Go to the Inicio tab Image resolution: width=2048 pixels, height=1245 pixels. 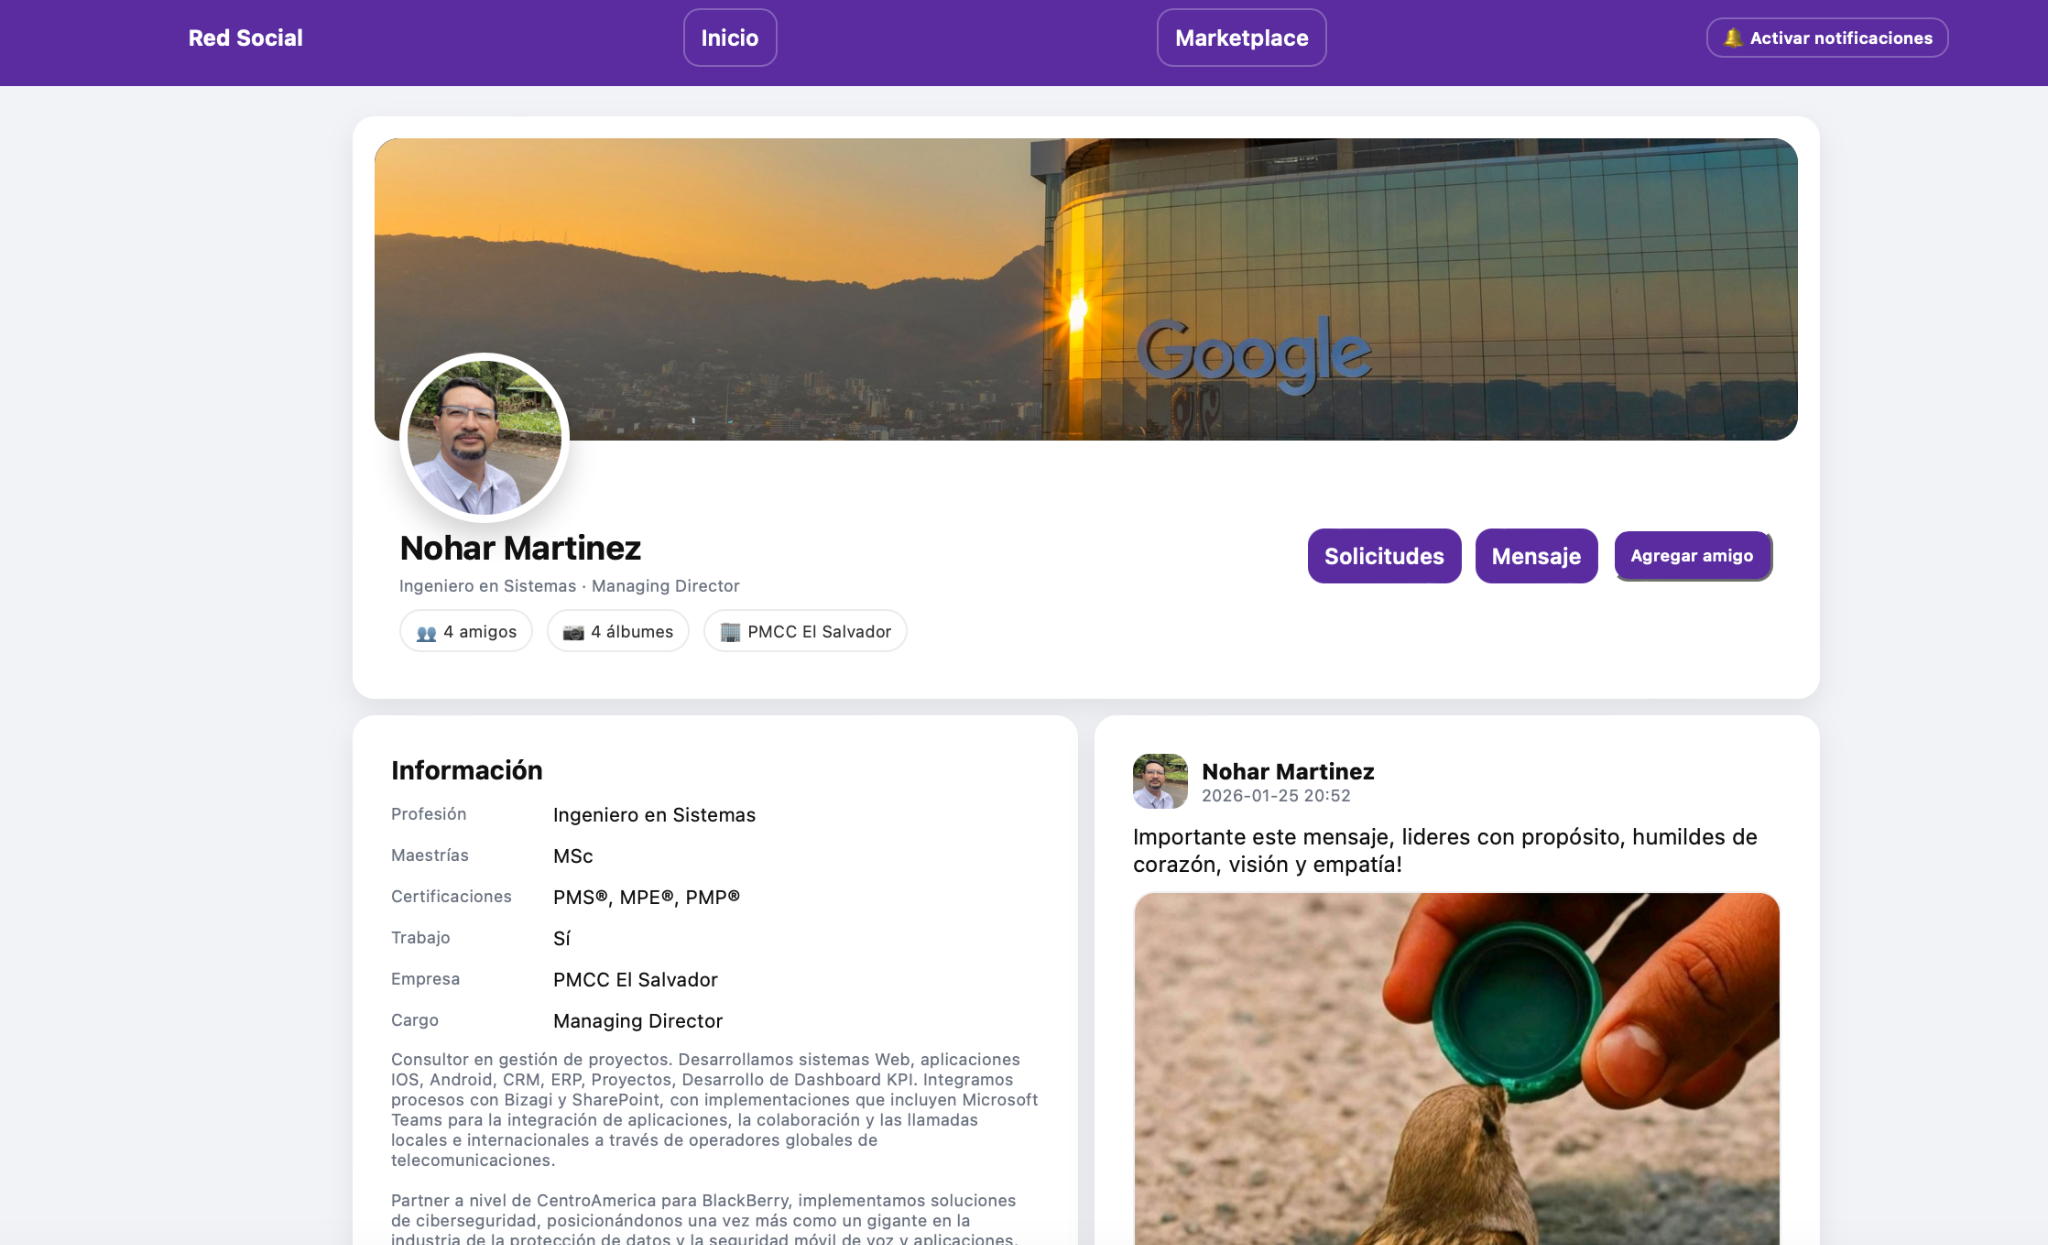click(x=730, y=38)
